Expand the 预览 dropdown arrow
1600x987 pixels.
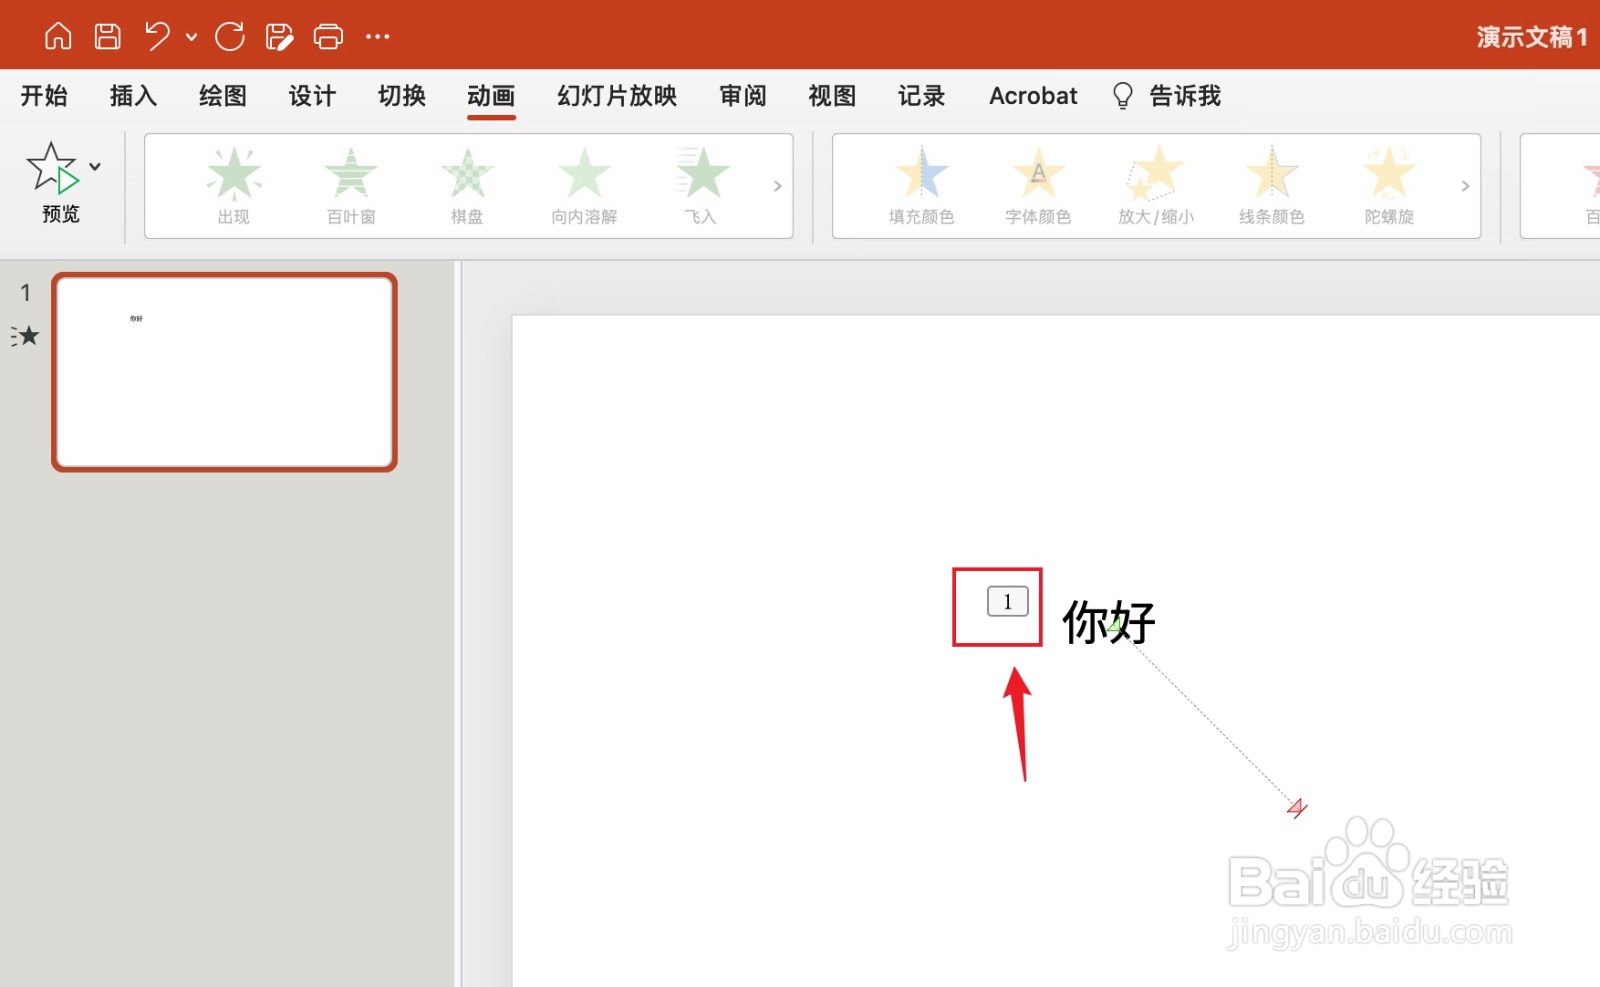(x=95, y=167)
